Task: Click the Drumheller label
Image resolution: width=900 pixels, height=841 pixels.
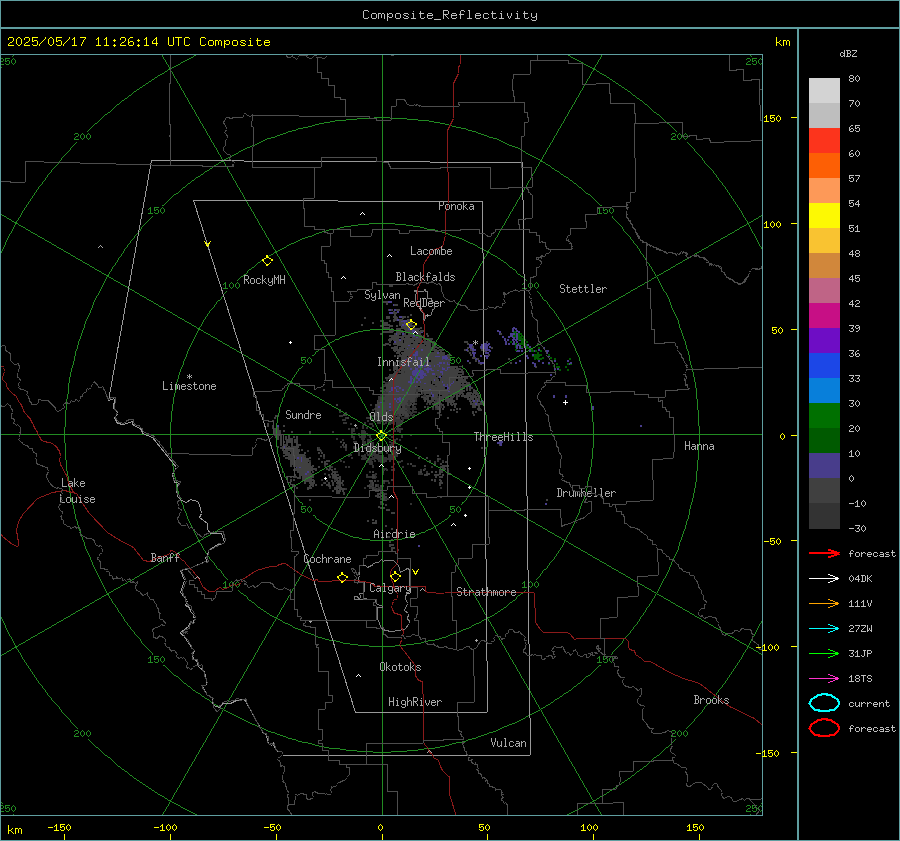Action: point(585,493)
